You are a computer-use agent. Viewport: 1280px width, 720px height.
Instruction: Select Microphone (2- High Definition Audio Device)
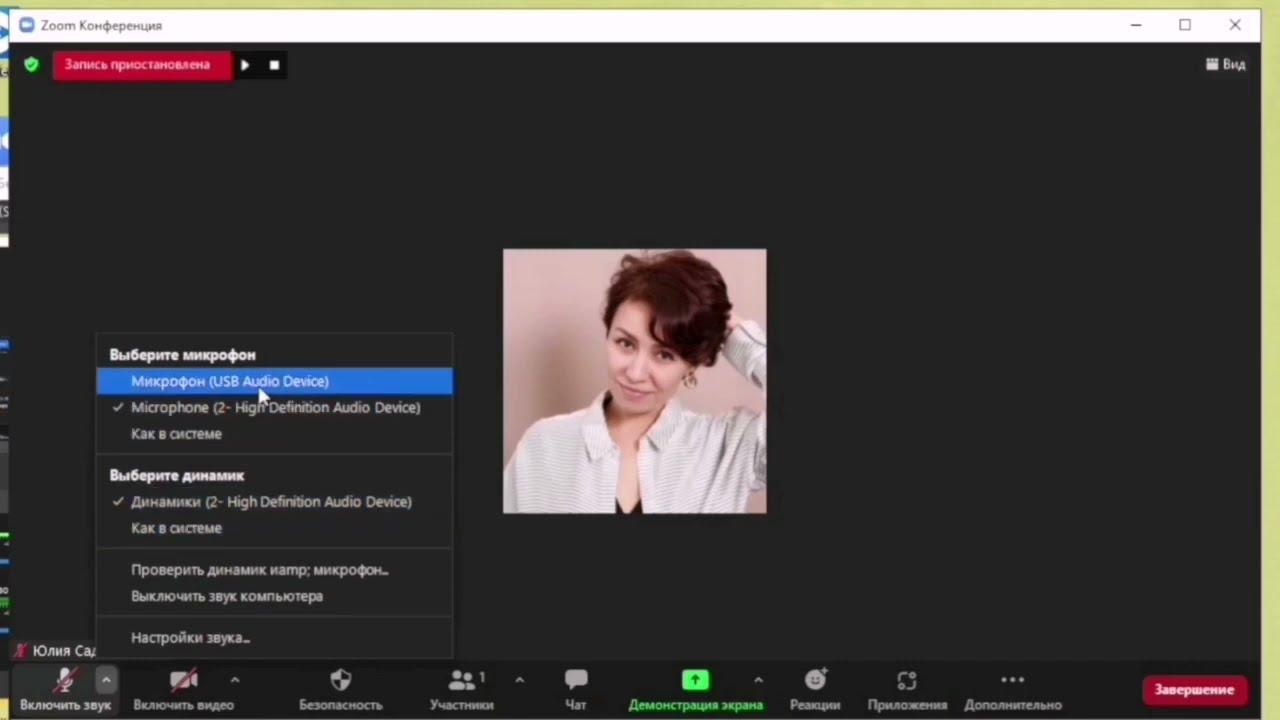tap(274, 407)
